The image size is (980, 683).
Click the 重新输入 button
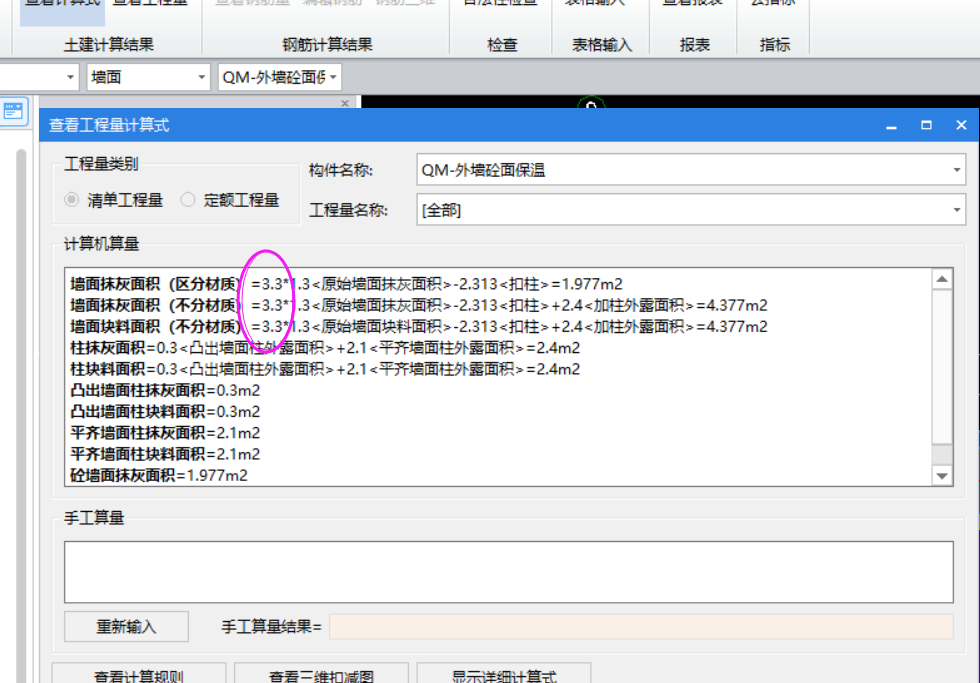click(126, 627)
